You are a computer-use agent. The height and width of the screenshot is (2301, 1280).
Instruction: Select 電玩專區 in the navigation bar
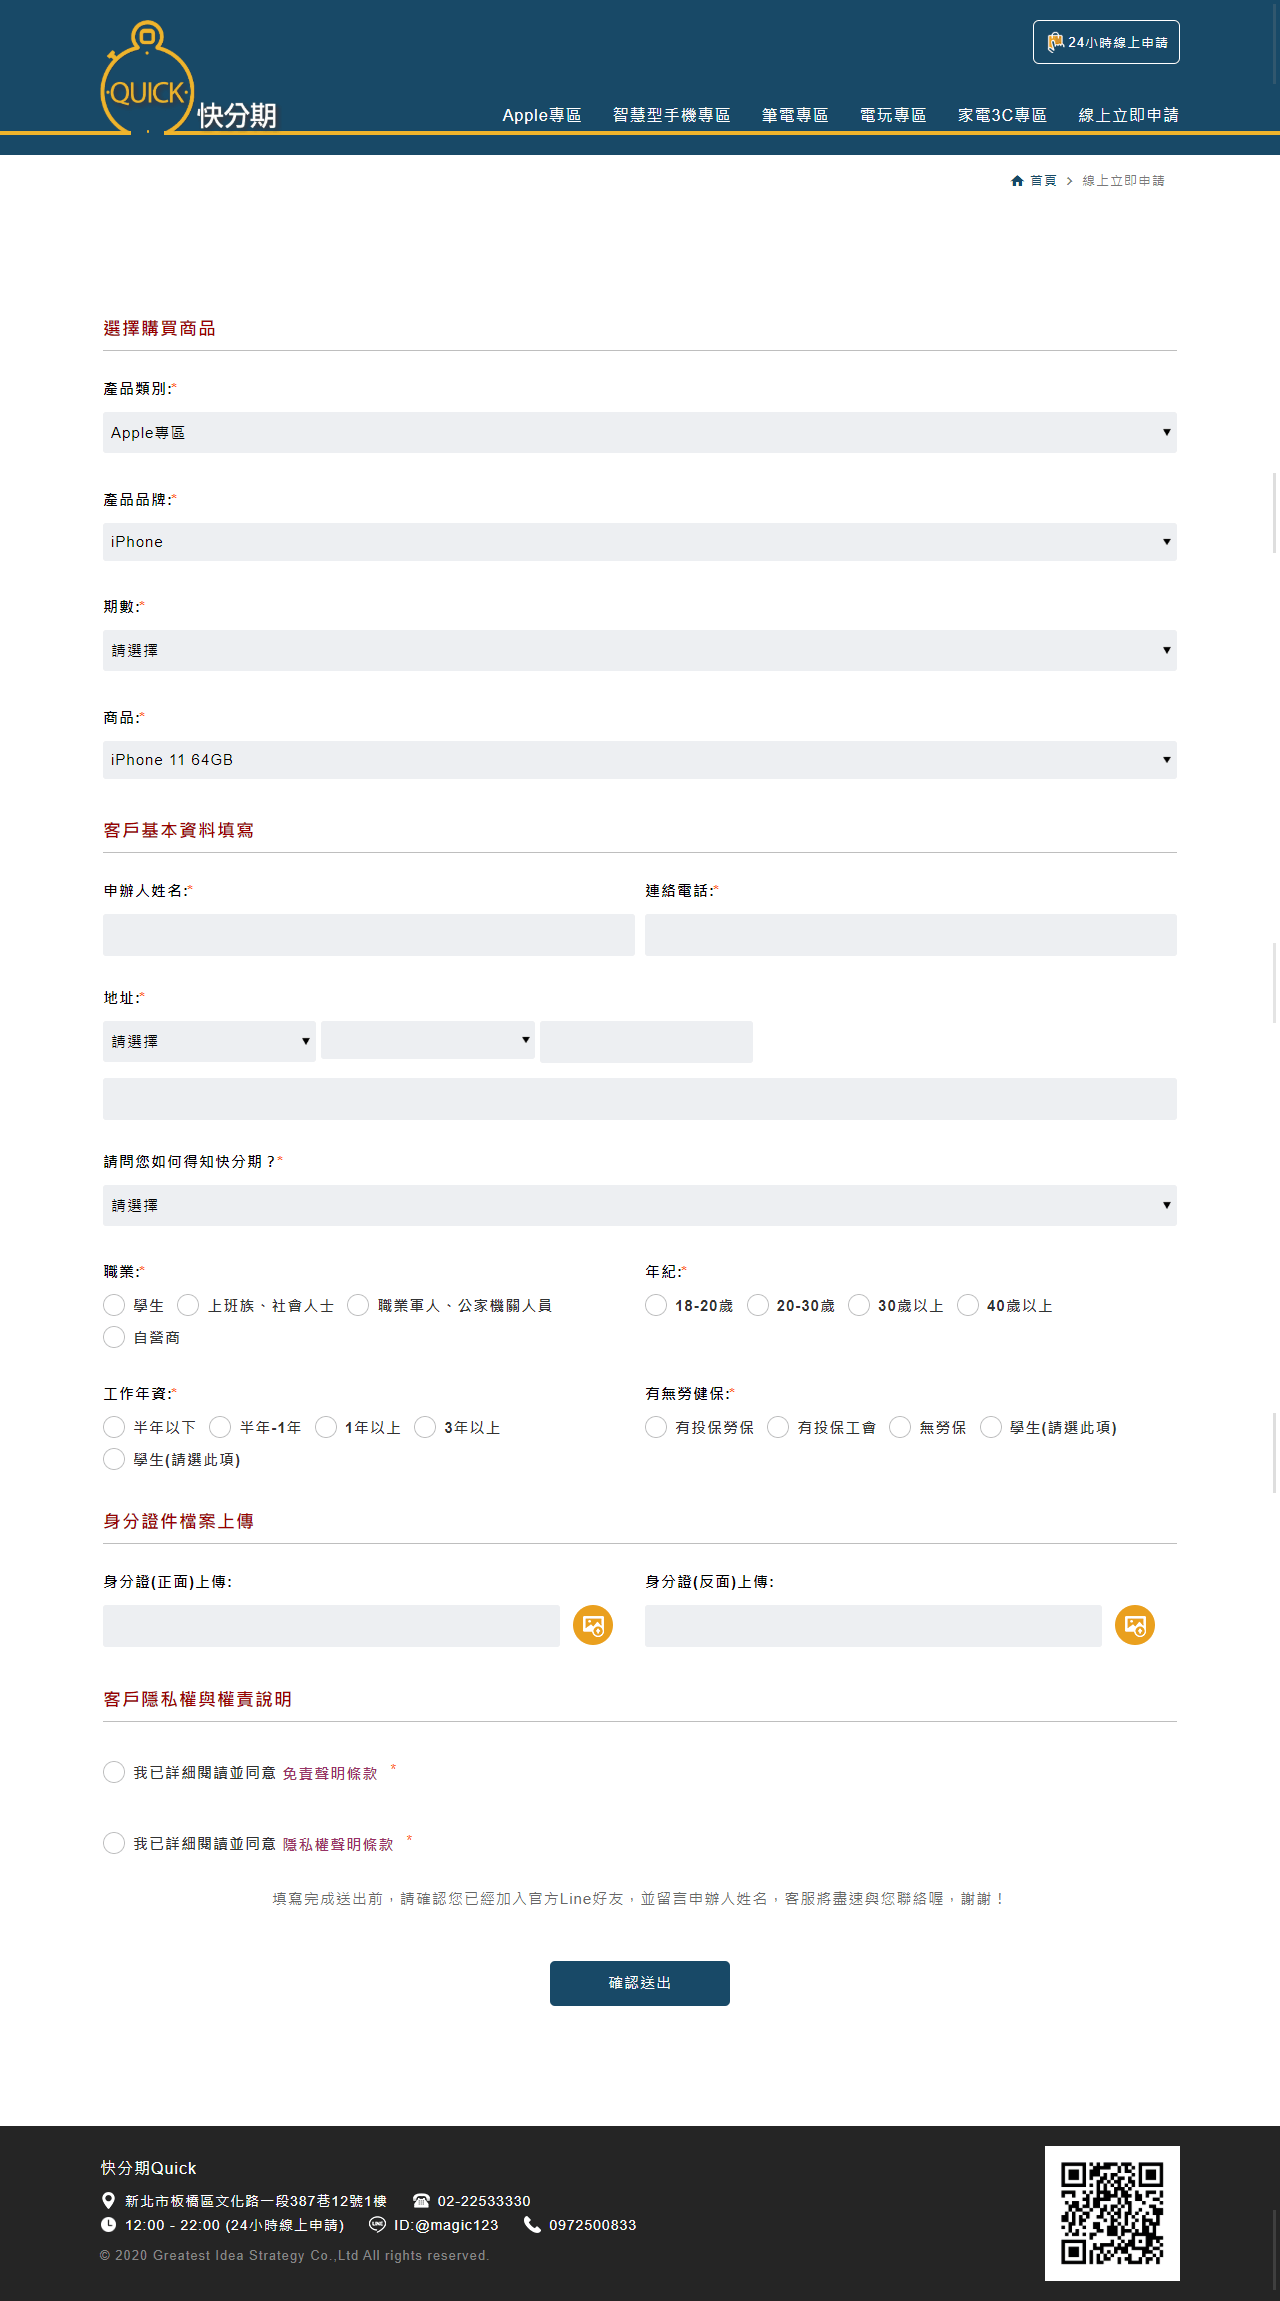[893, 115]
